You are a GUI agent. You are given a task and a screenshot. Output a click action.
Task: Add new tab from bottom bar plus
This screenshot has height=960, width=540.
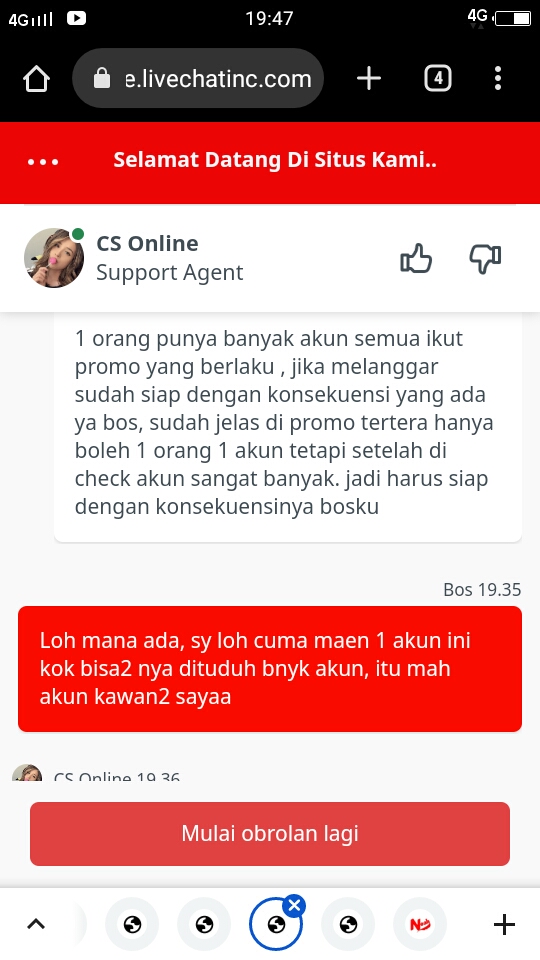[x=504, y=924]
